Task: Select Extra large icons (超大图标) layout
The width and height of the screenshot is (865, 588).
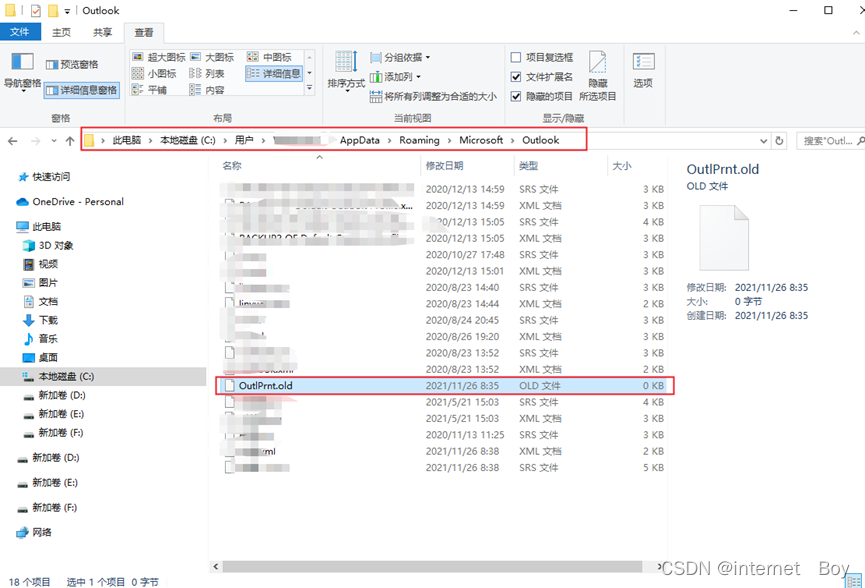Action: pos(159,57)
